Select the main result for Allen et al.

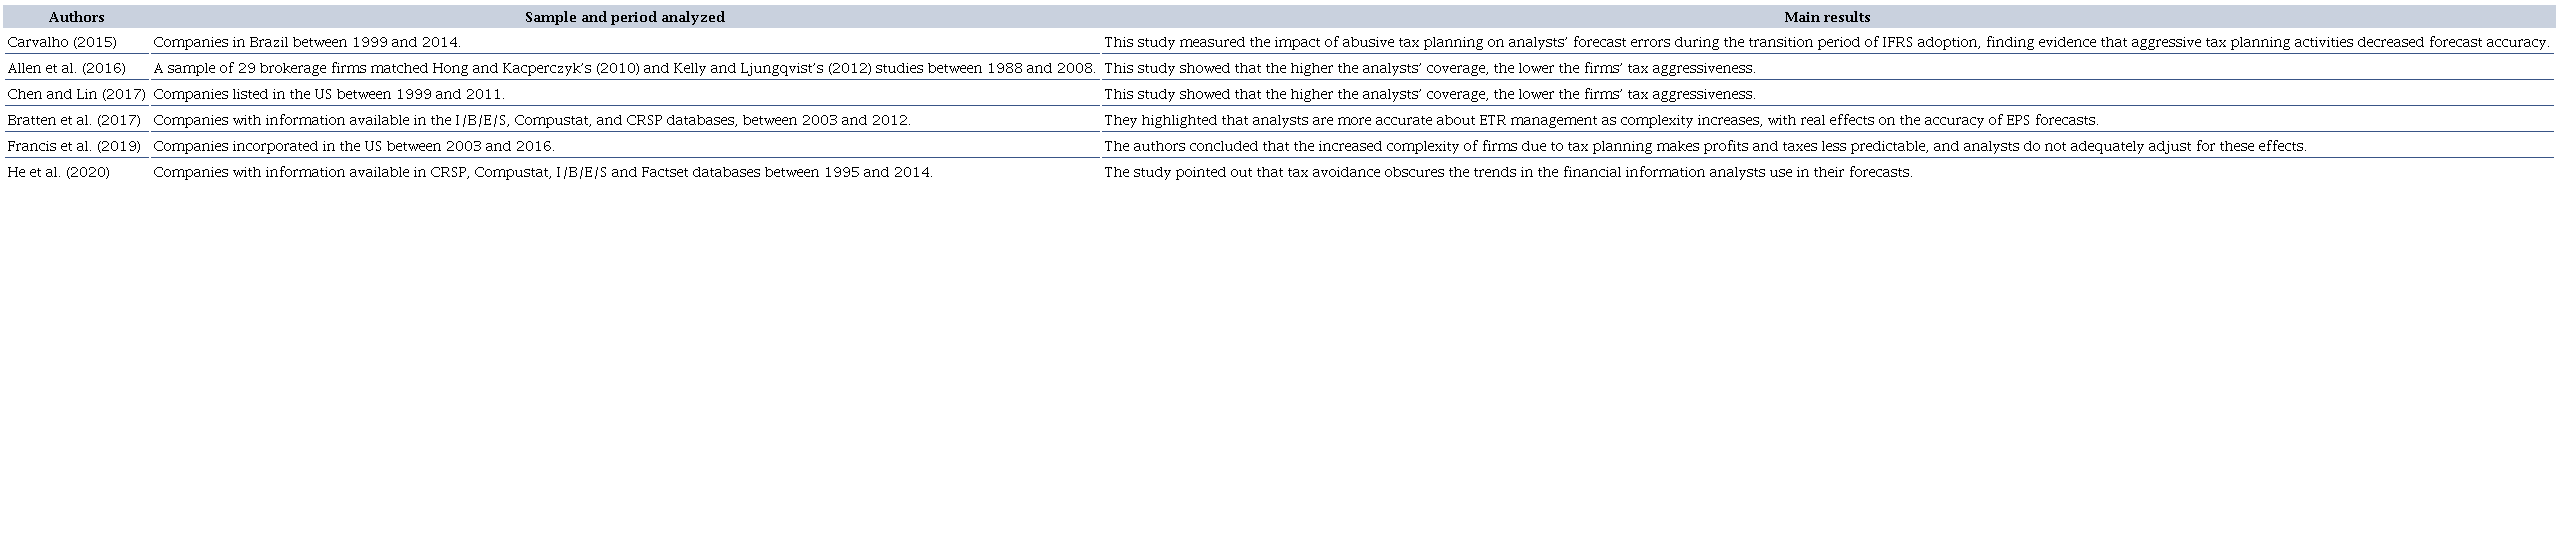coord(1429,68)
